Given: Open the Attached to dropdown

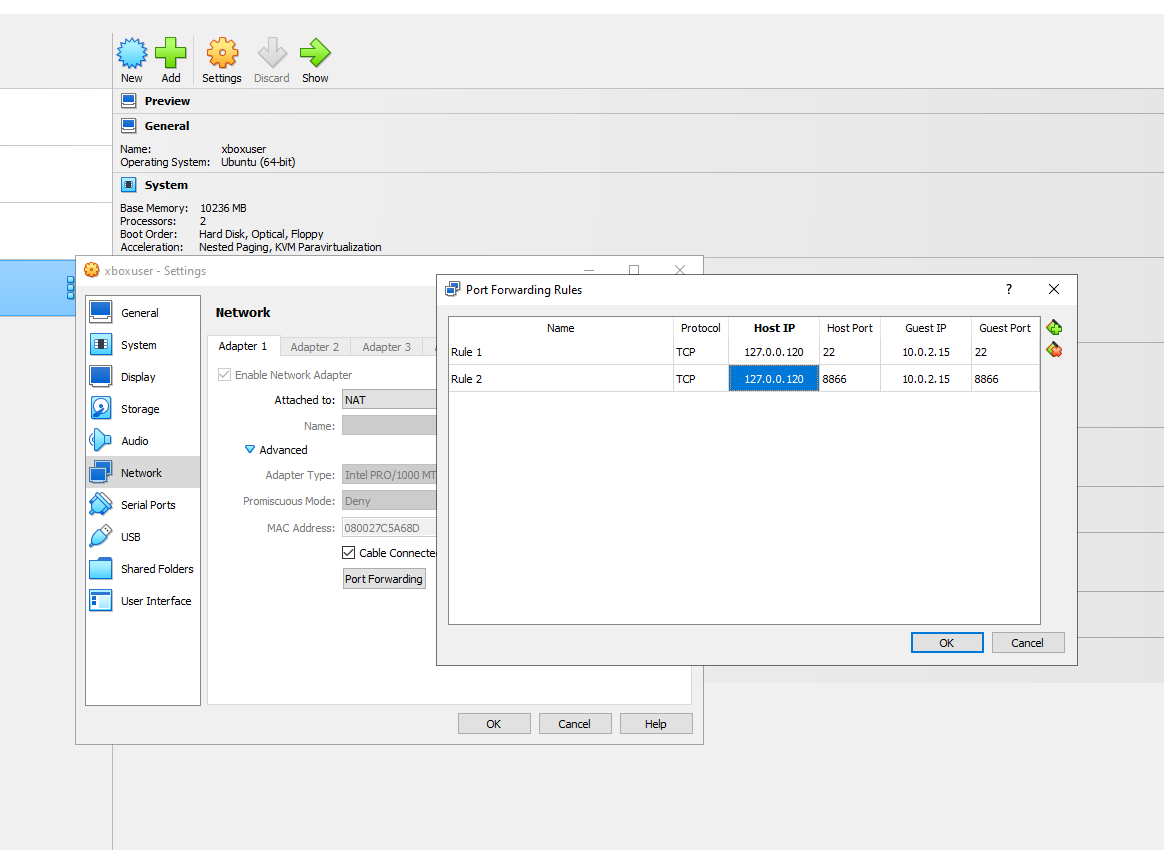Looking at the screenshot, I should point(389,400).
